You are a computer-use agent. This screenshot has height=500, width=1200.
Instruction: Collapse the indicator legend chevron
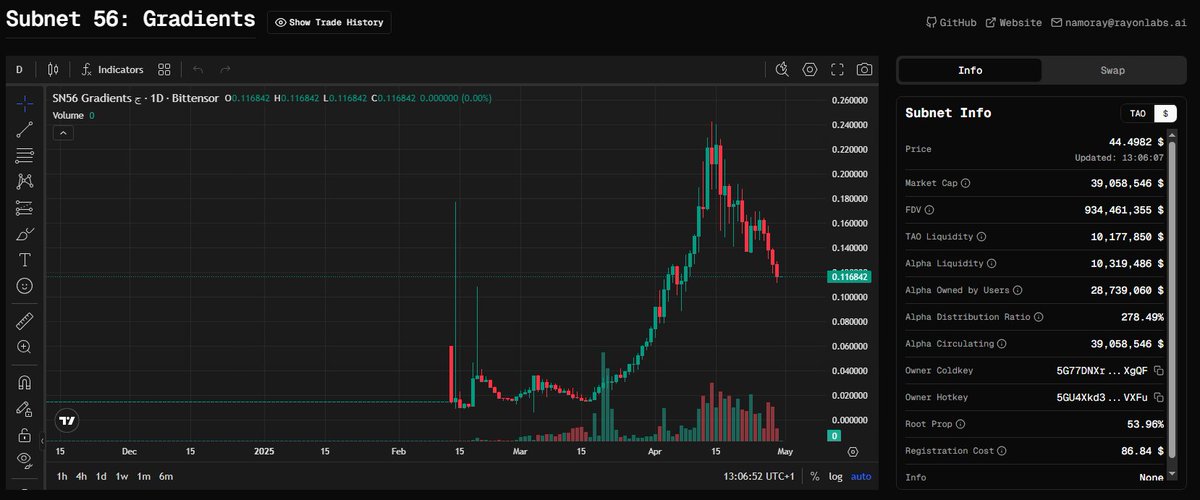click(63, 132)
